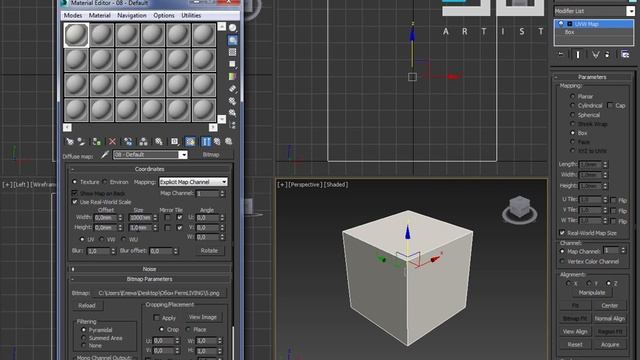Viewport: 640px width, 360px height.
Task: Click the Make Unique icon in modifier panel
Action: point(595,54)
